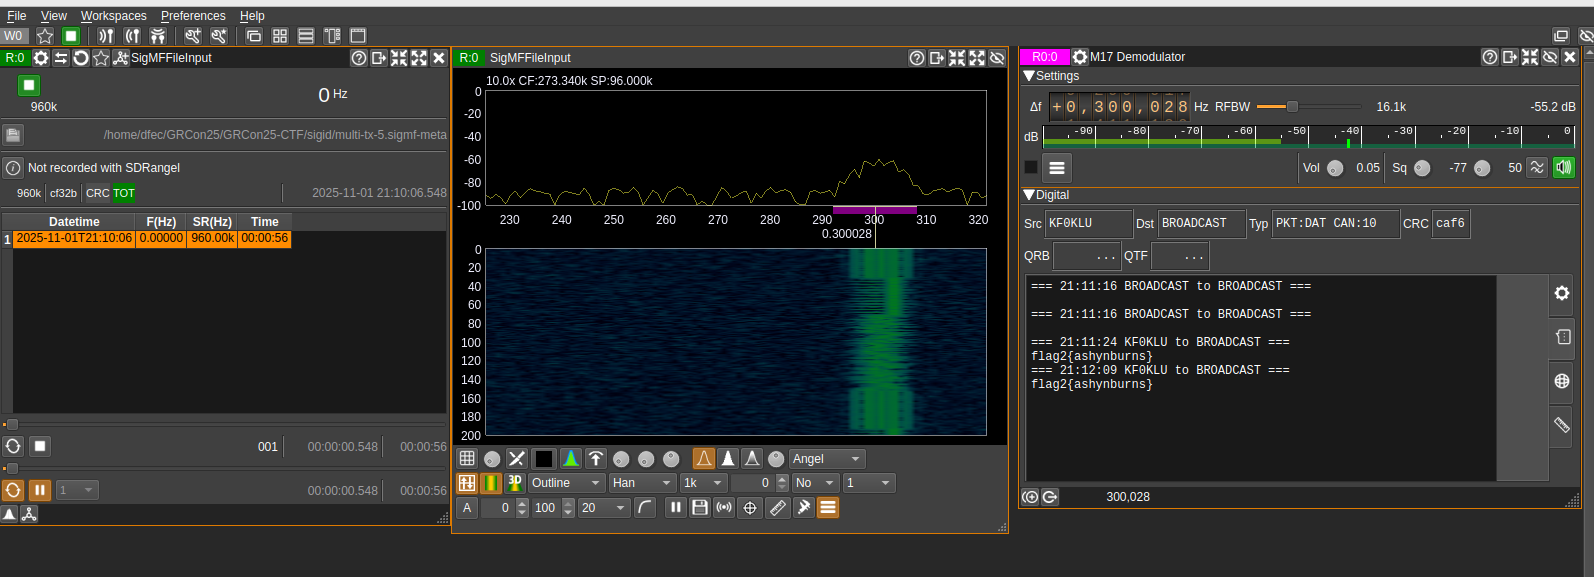Open the Preferences menu
The width and height of the screenshot is (1594, 577).
point(193,16)
